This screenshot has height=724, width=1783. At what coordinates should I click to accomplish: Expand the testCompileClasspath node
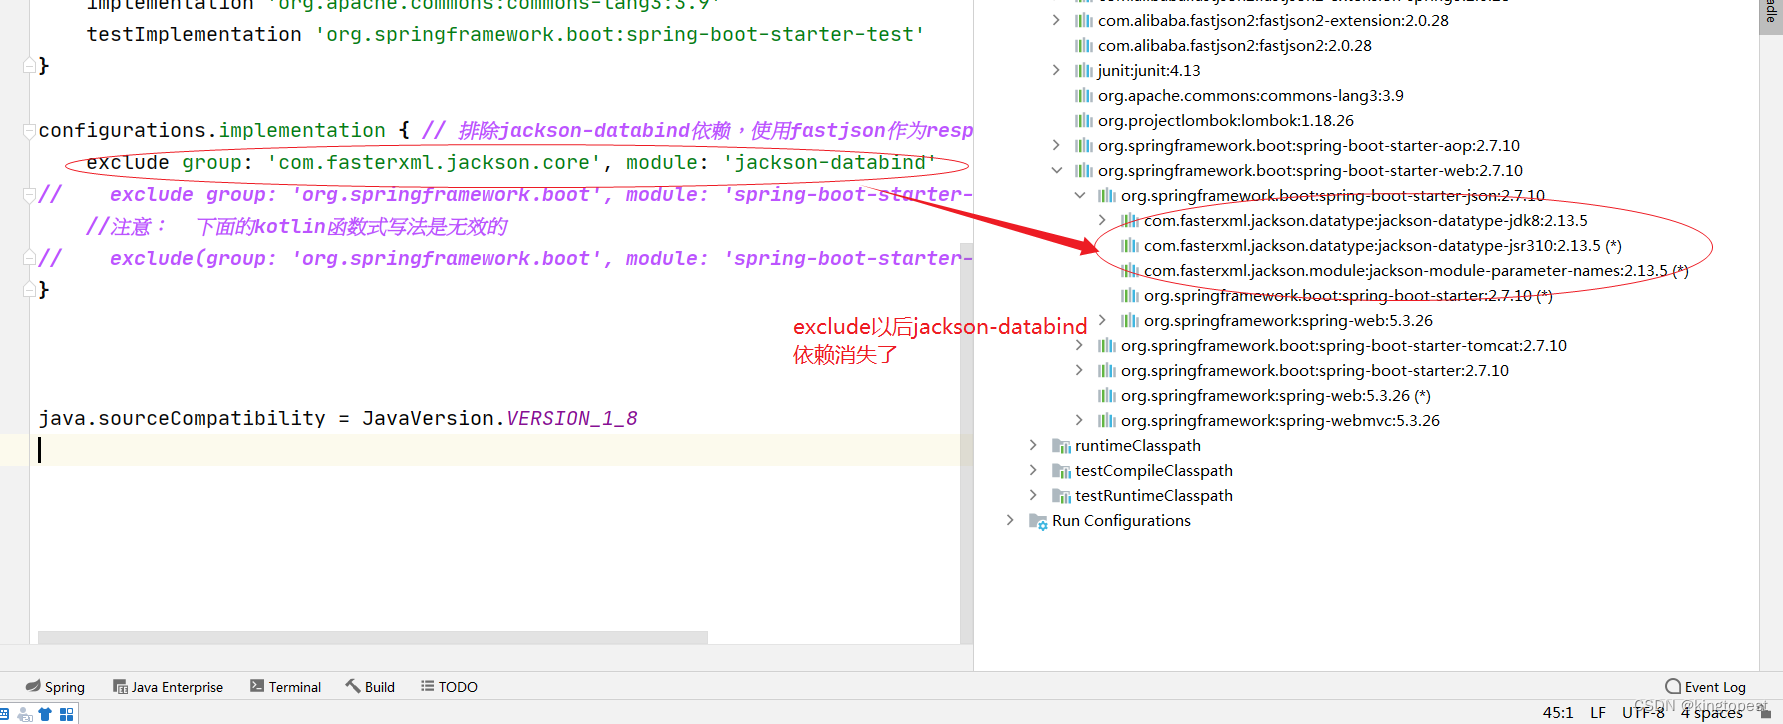(1033, 470)
